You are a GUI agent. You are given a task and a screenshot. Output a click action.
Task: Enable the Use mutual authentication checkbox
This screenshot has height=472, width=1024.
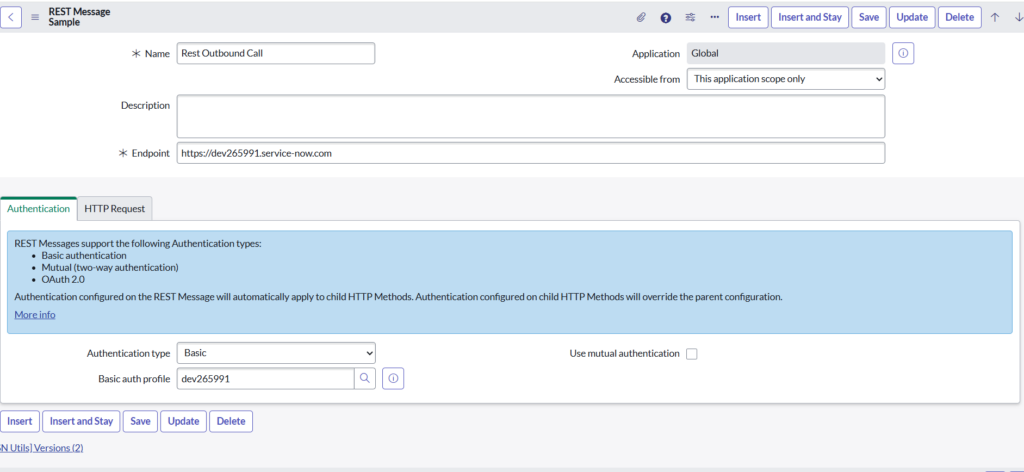[691, 354]
